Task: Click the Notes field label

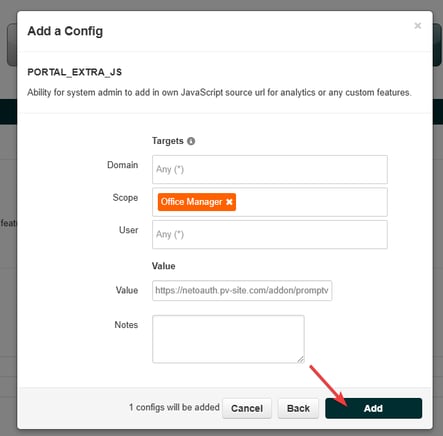Action: [x=126, y=325]
